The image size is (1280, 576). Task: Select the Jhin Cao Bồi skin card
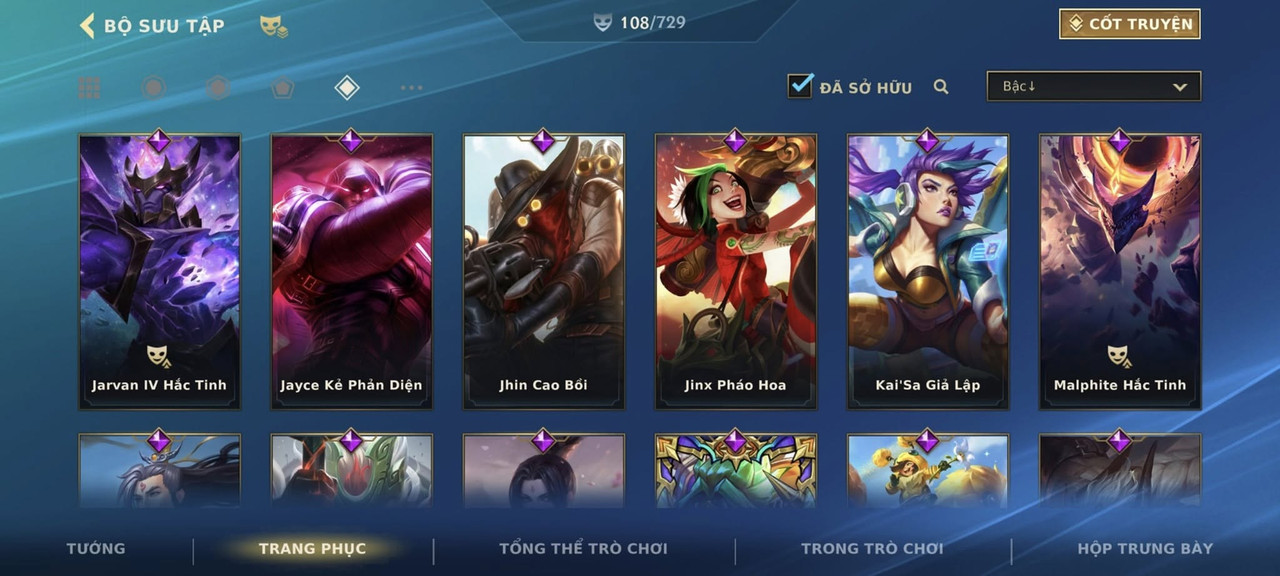click(x=544, y=272)
